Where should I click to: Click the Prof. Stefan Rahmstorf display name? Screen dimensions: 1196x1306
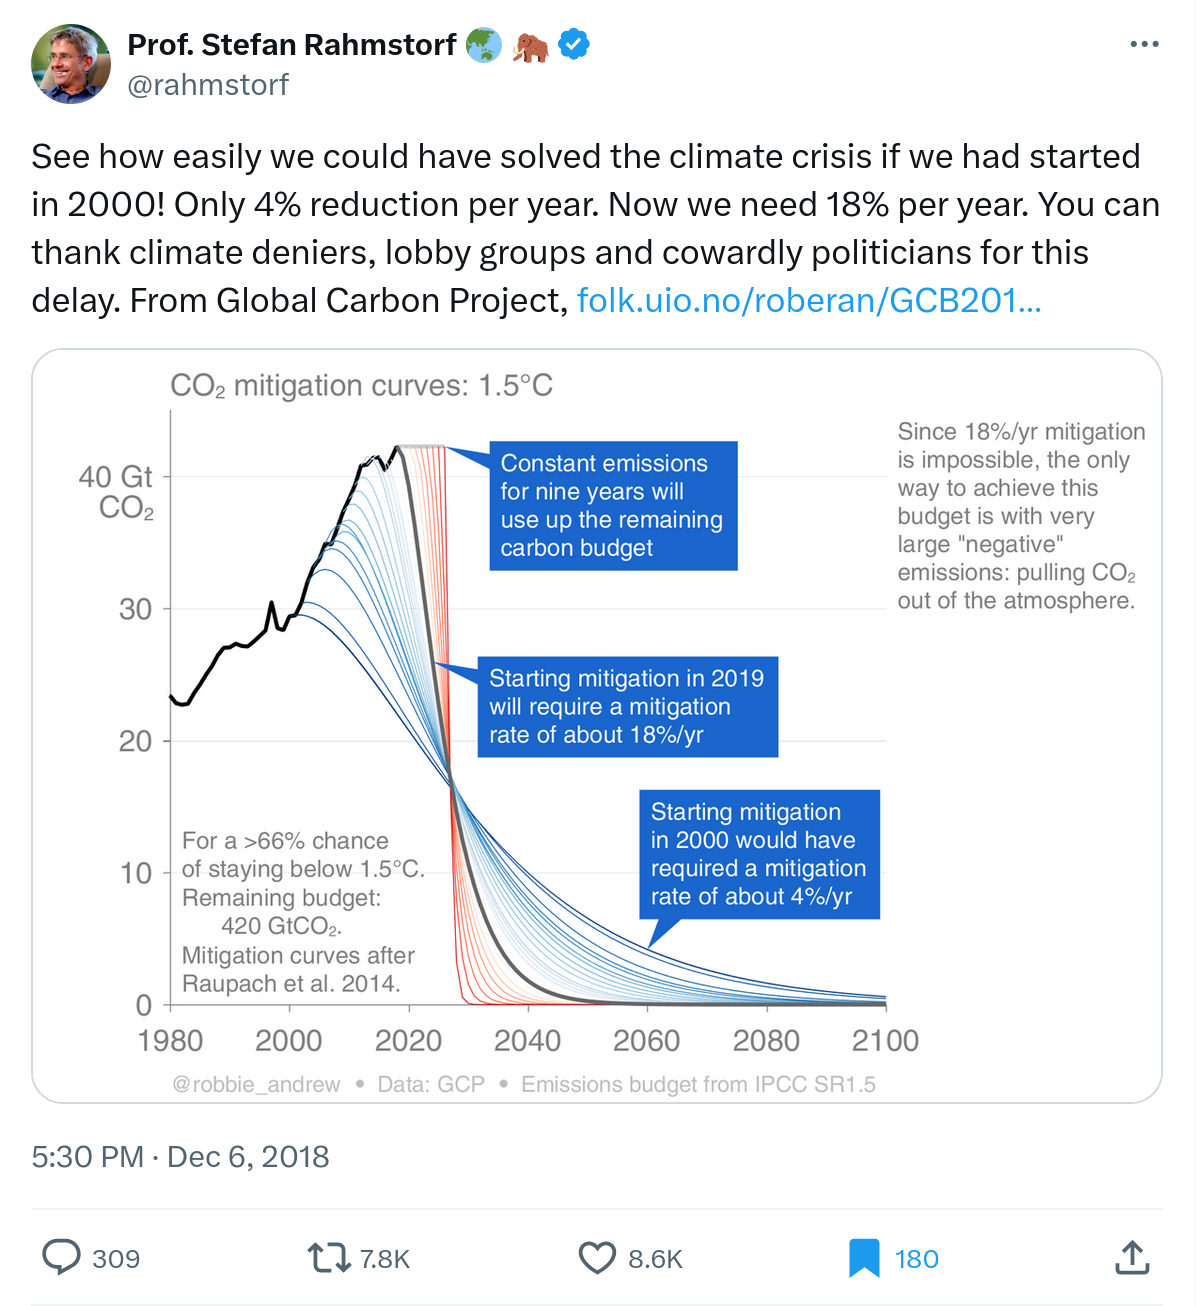click(291, 45)
